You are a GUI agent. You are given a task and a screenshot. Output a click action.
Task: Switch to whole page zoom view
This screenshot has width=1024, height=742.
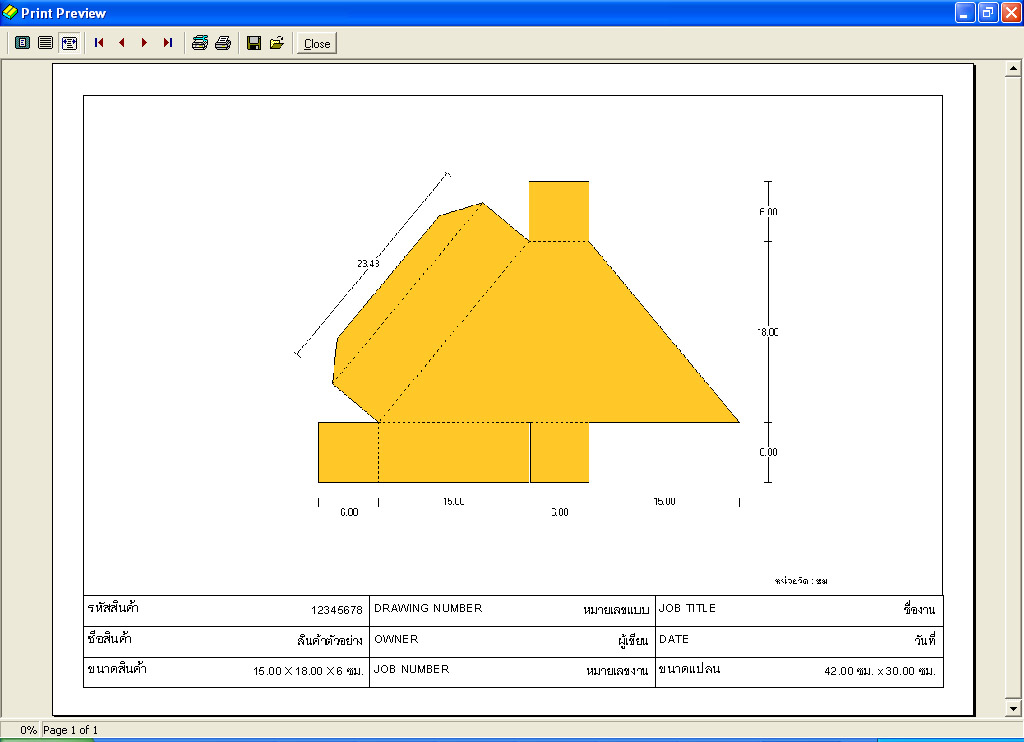tap(22, 43)
